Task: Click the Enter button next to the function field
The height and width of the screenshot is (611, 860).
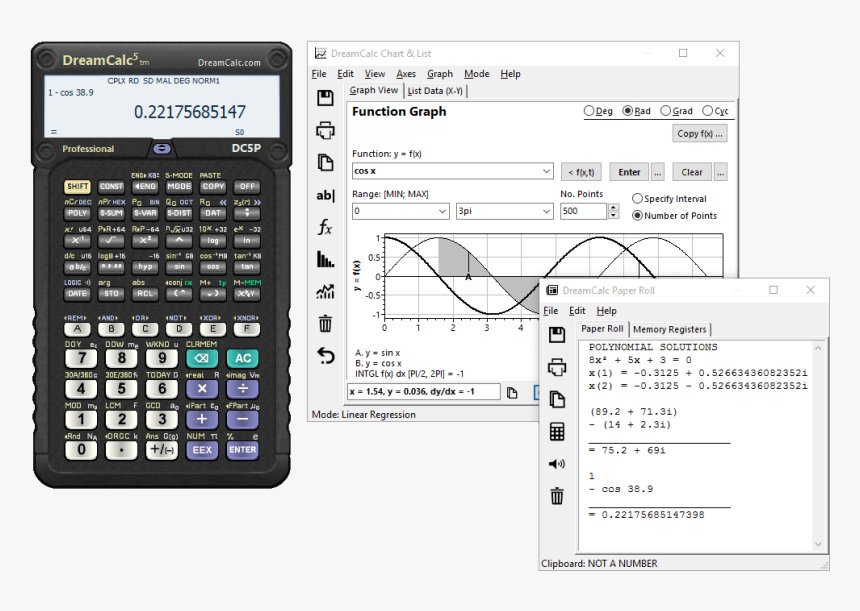Action: (629, 171)
